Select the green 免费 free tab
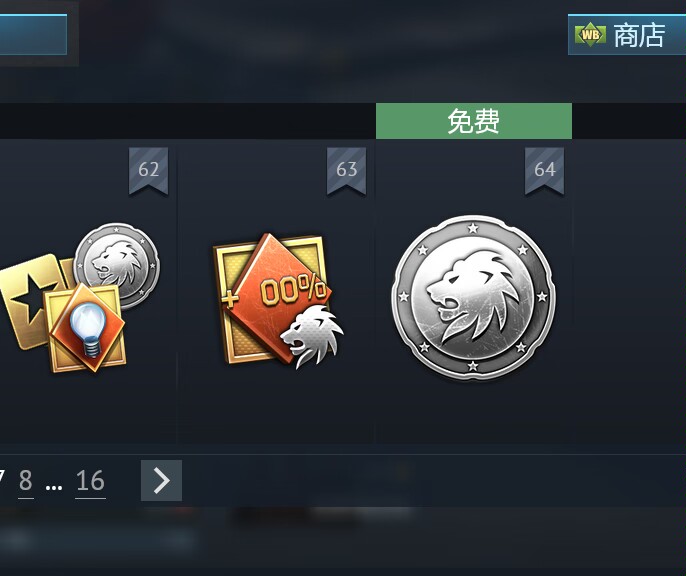The image size is (686, 576). click(473, 121)
